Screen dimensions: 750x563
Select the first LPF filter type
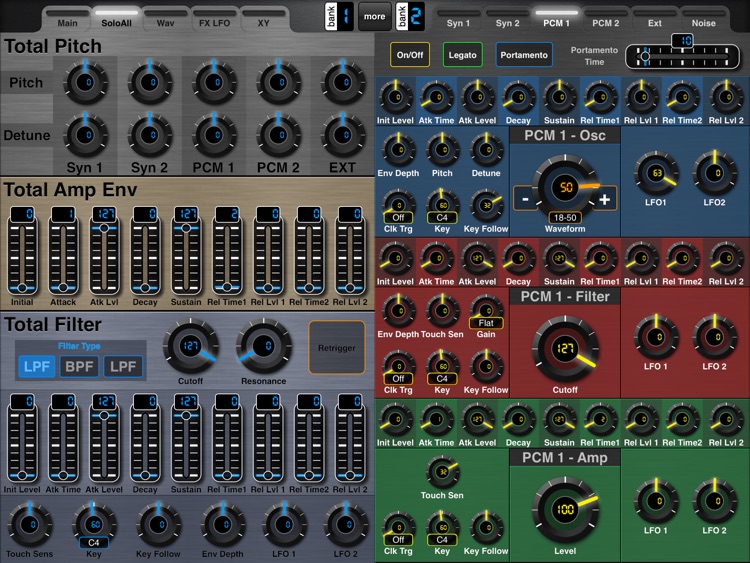[x=36, y=366]
